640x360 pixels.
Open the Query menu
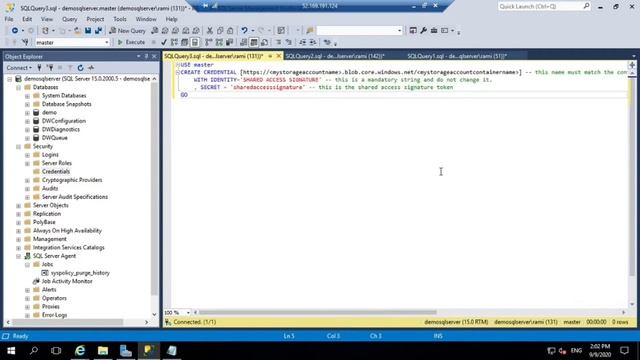69,19
